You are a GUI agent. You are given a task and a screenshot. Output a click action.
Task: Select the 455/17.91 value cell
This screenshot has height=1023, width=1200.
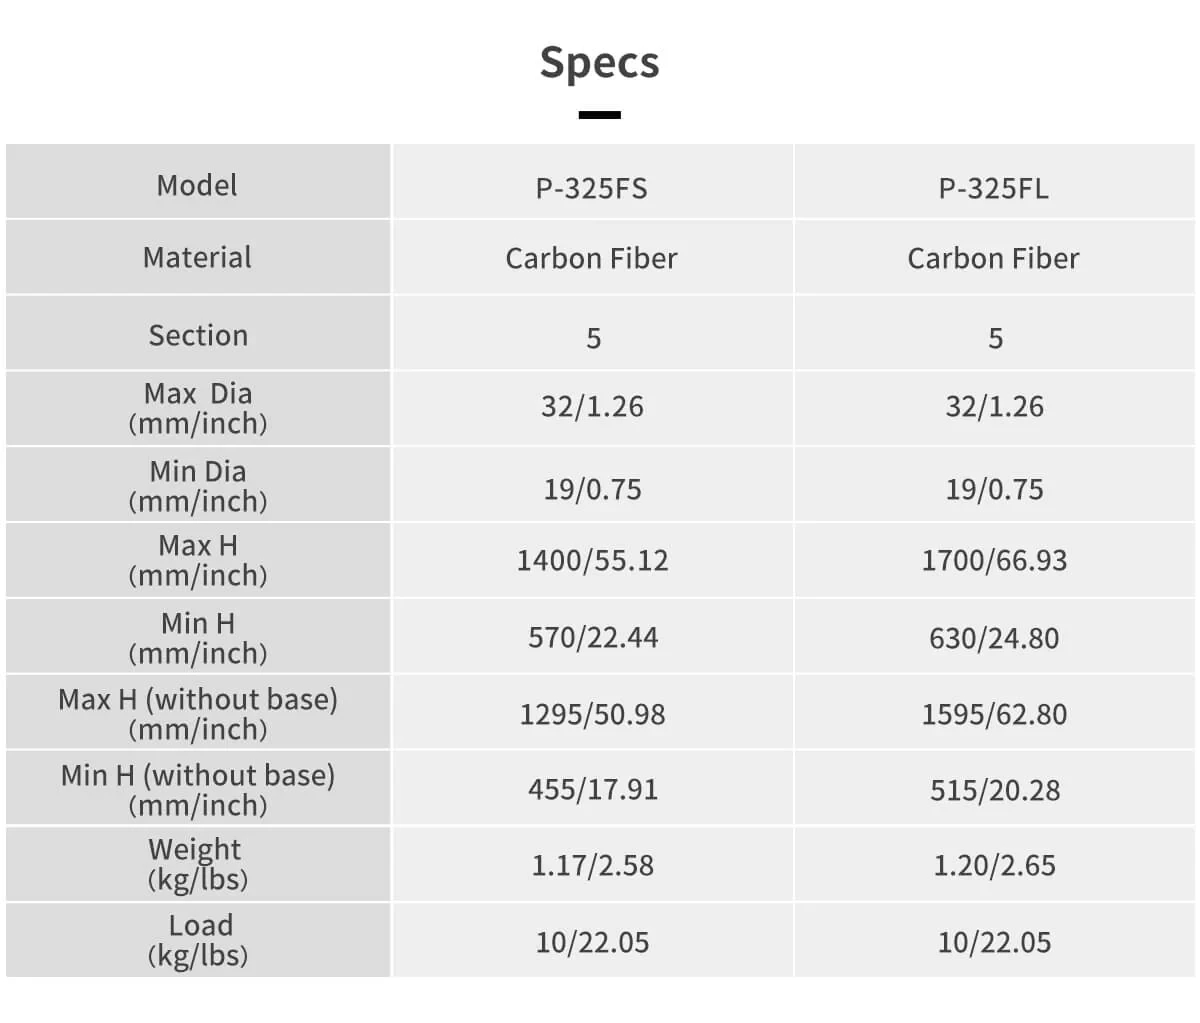[x=592, y=790]
